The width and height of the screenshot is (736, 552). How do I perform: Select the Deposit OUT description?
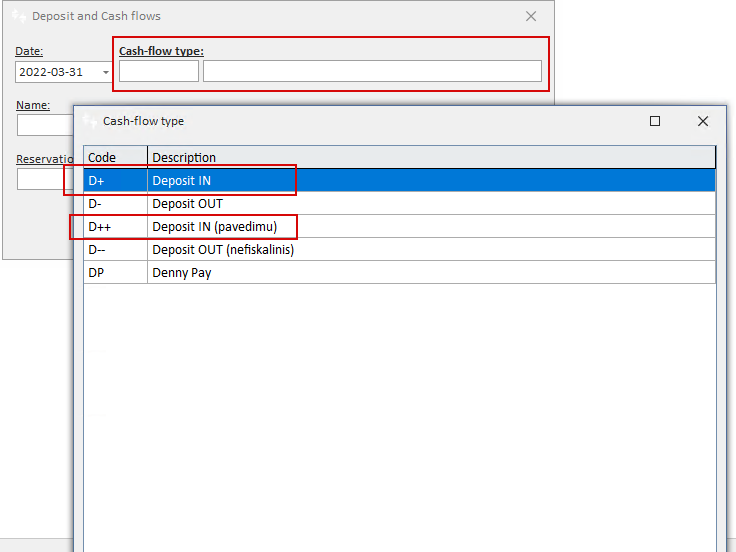click(x=431, y=203)
